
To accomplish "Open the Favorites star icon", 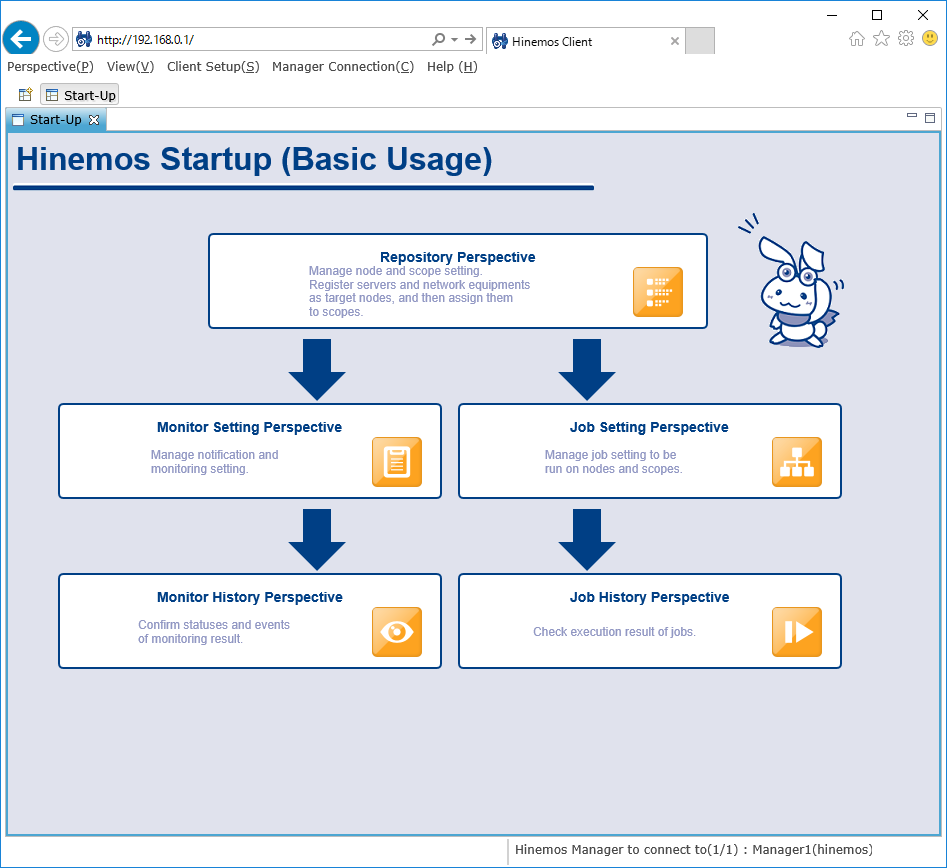I will coord(881,39).
